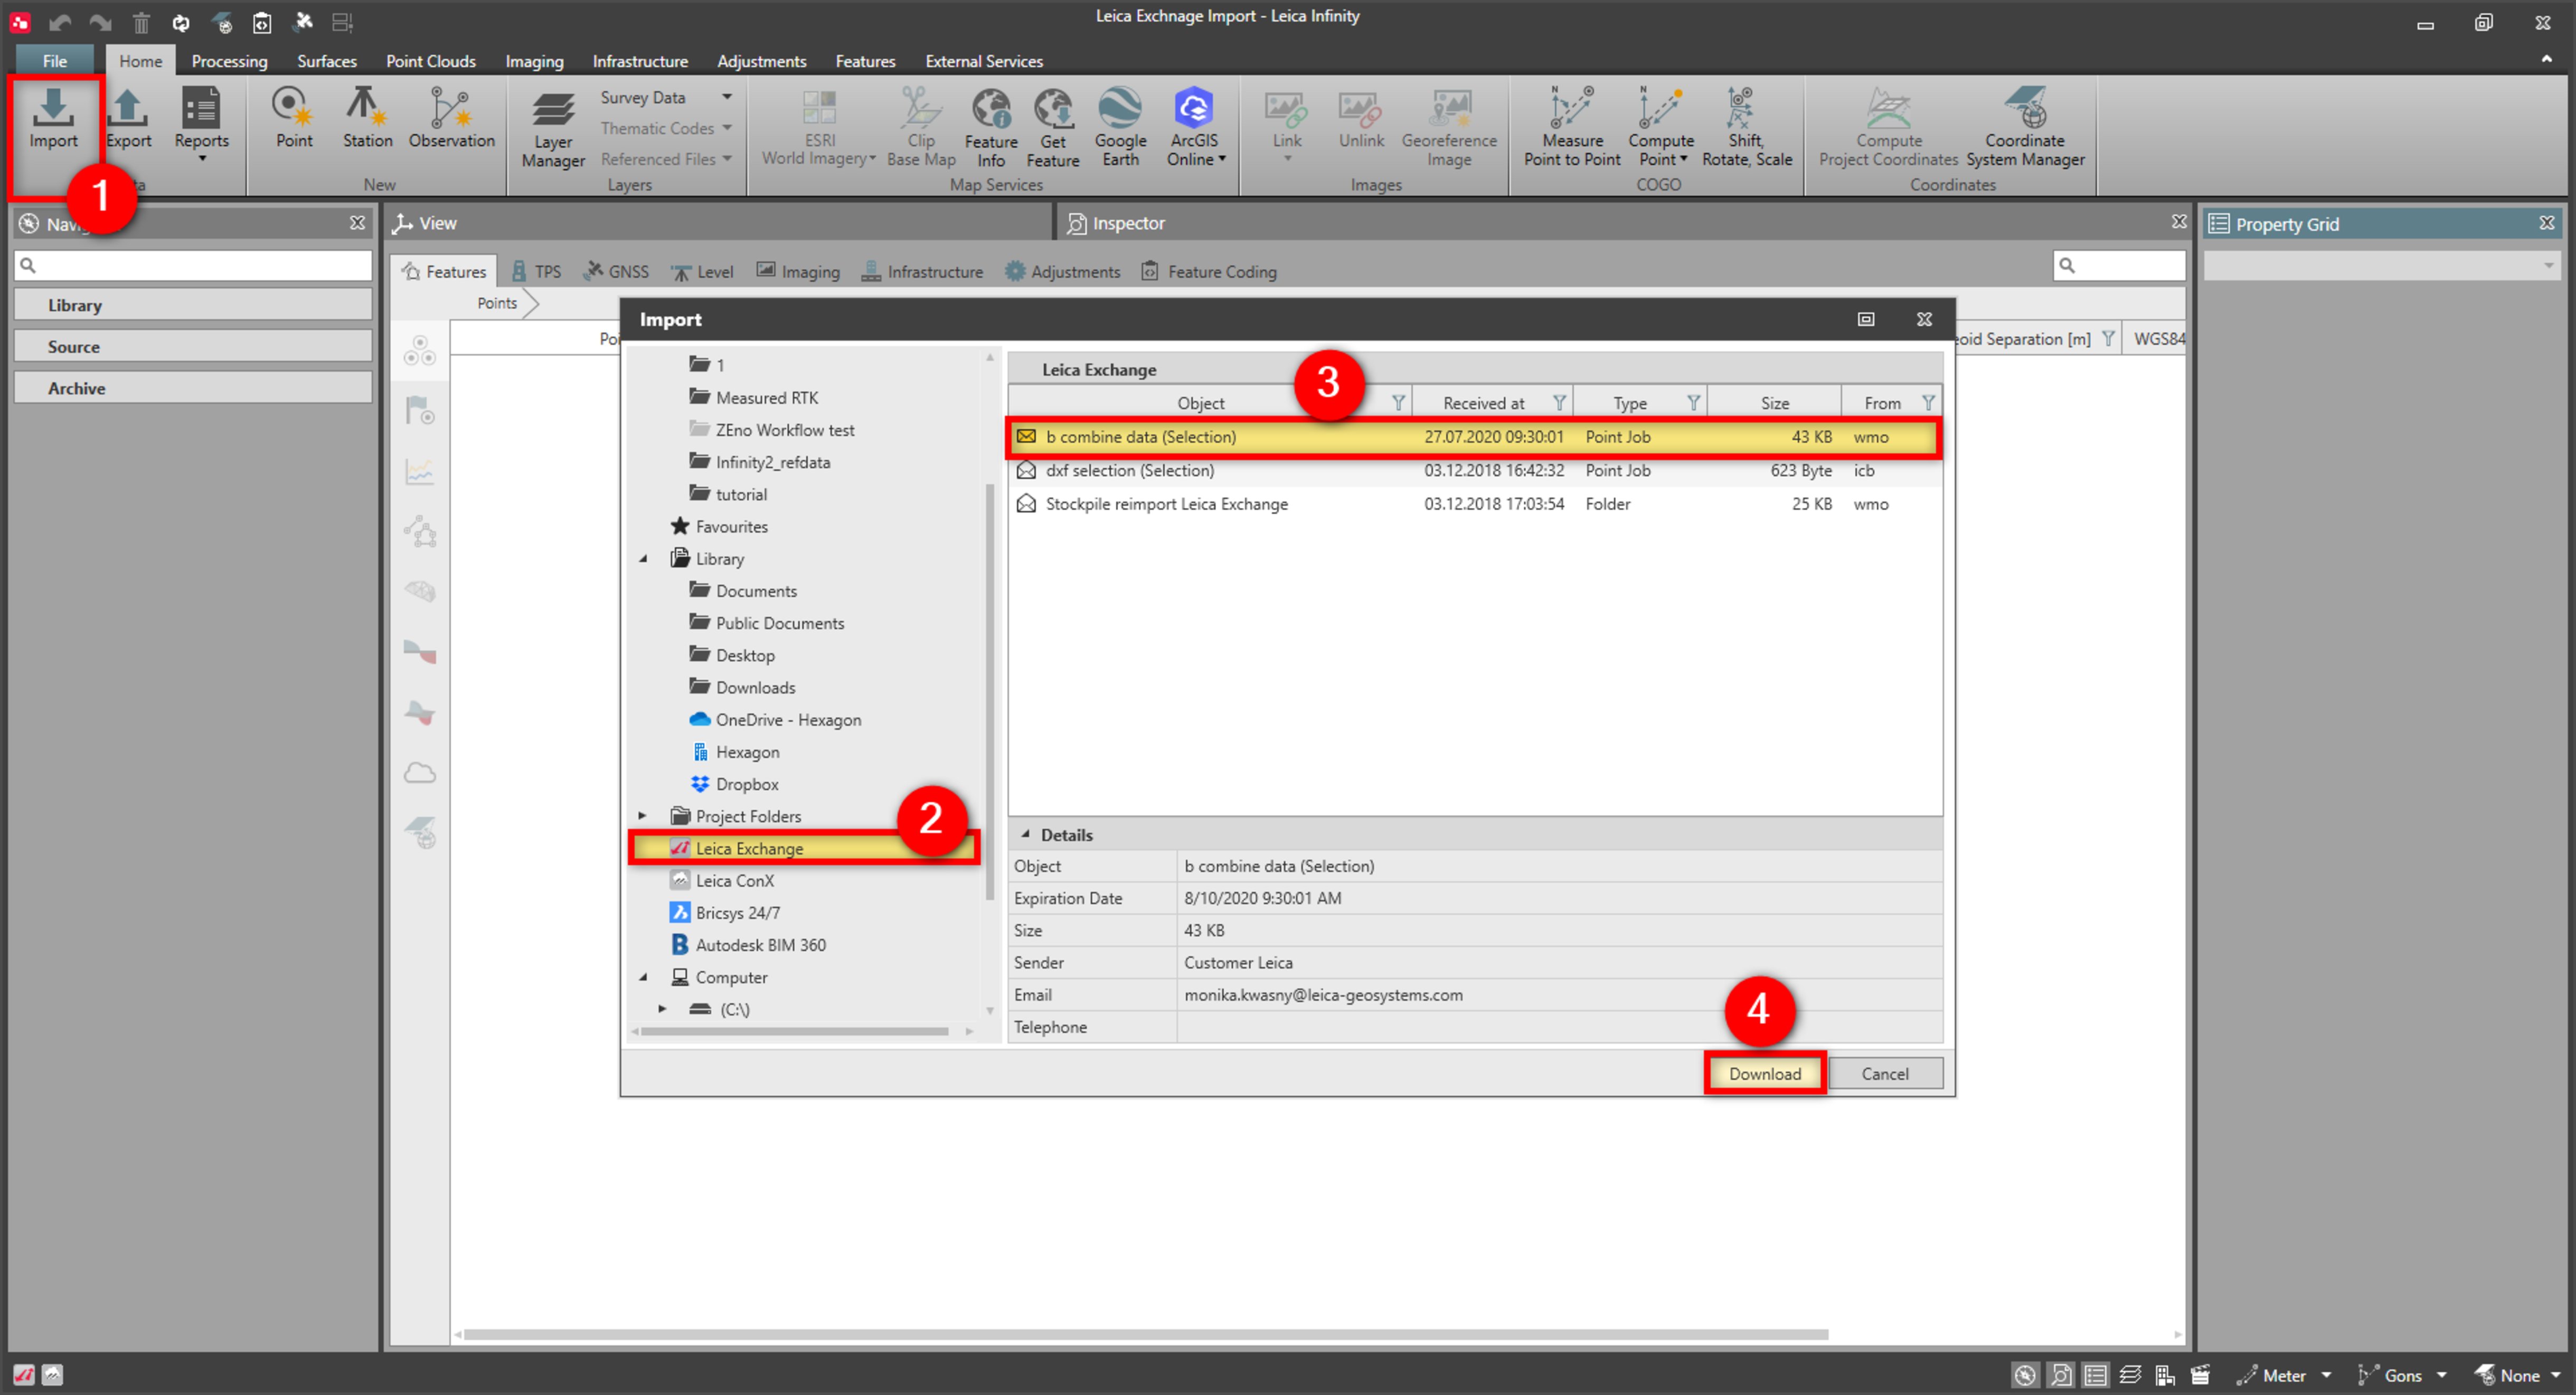The image size is (2576, 1395).
Task: Click the Get Feature icon
Action: click(1053, 127)
